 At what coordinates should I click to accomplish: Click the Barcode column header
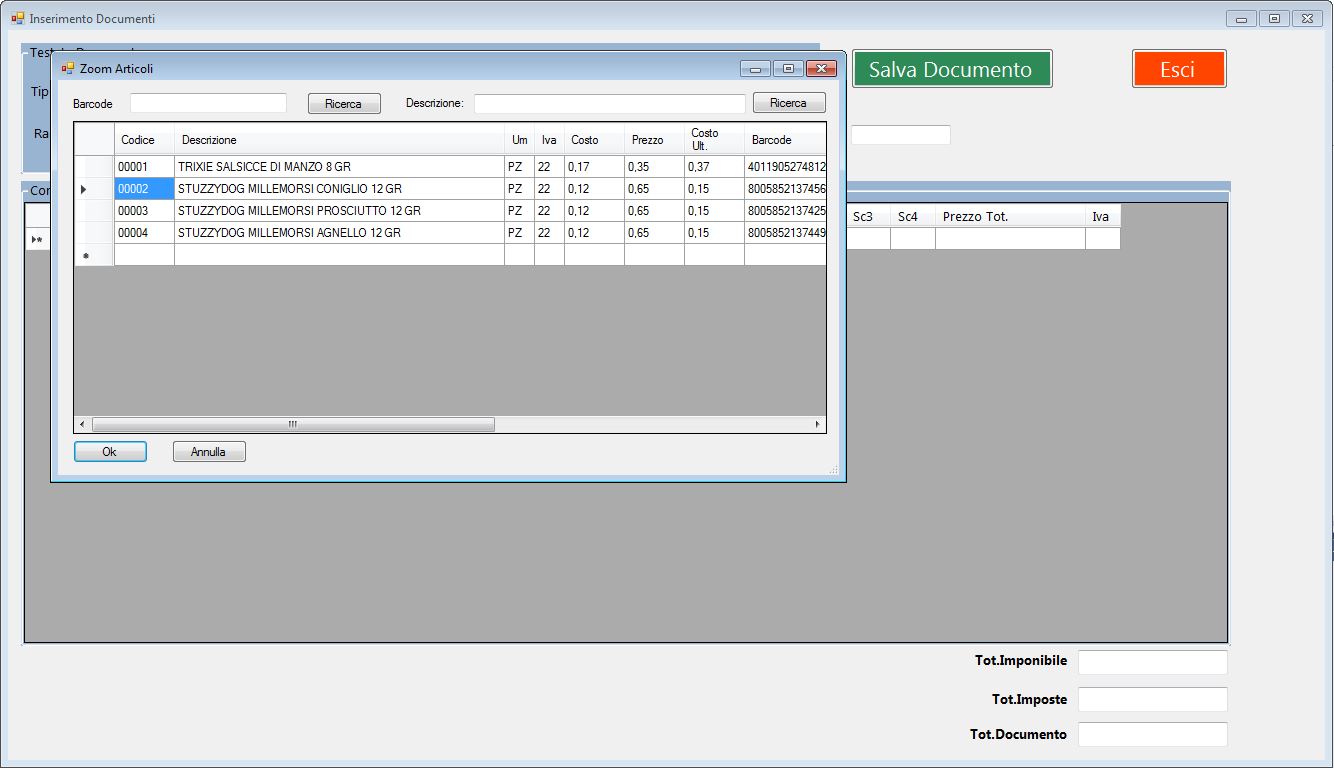pos(785,140)
